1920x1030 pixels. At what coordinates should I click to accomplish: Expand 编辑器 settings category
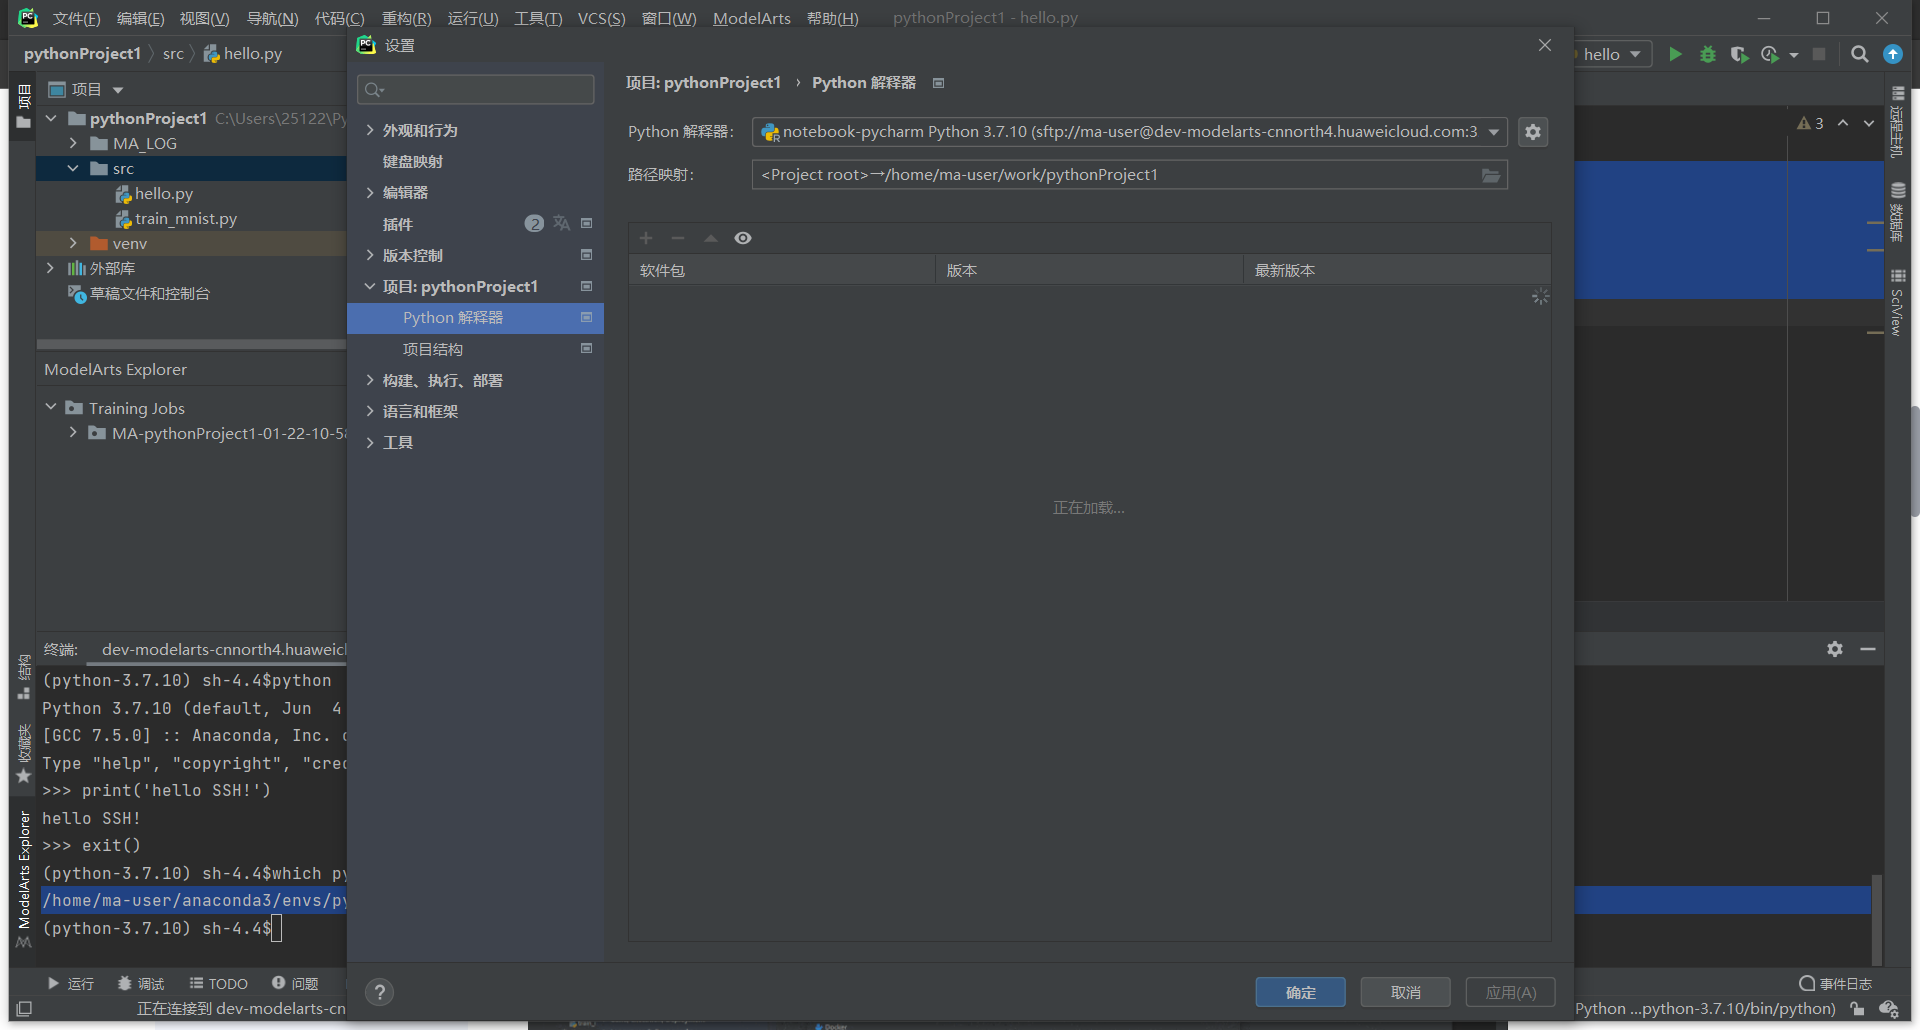tap(370, 192)
